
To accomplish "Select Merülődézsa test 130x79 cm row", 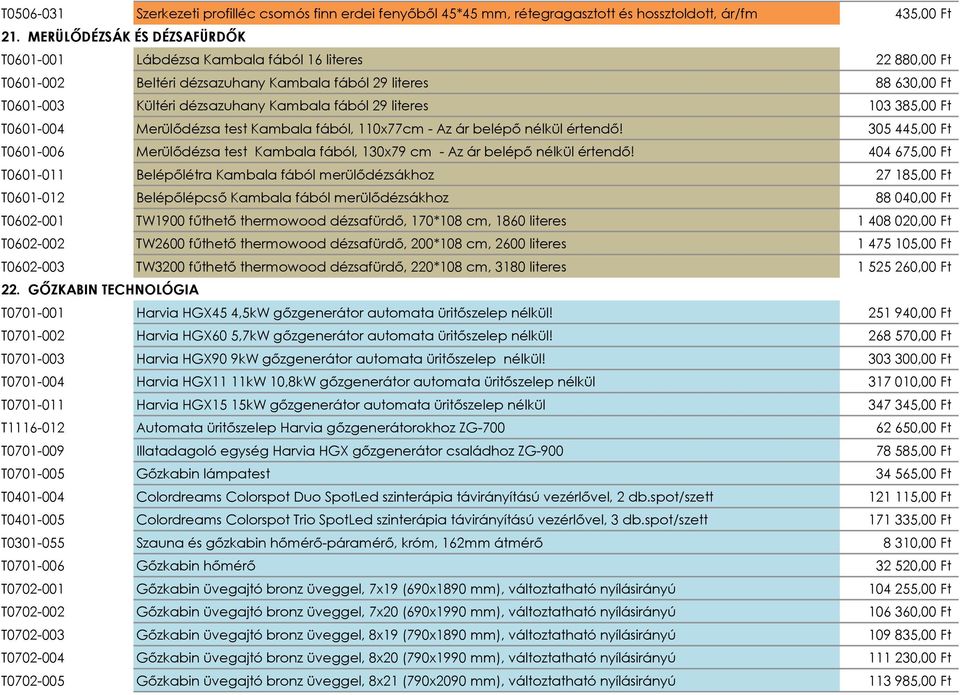I will (487, 151).
